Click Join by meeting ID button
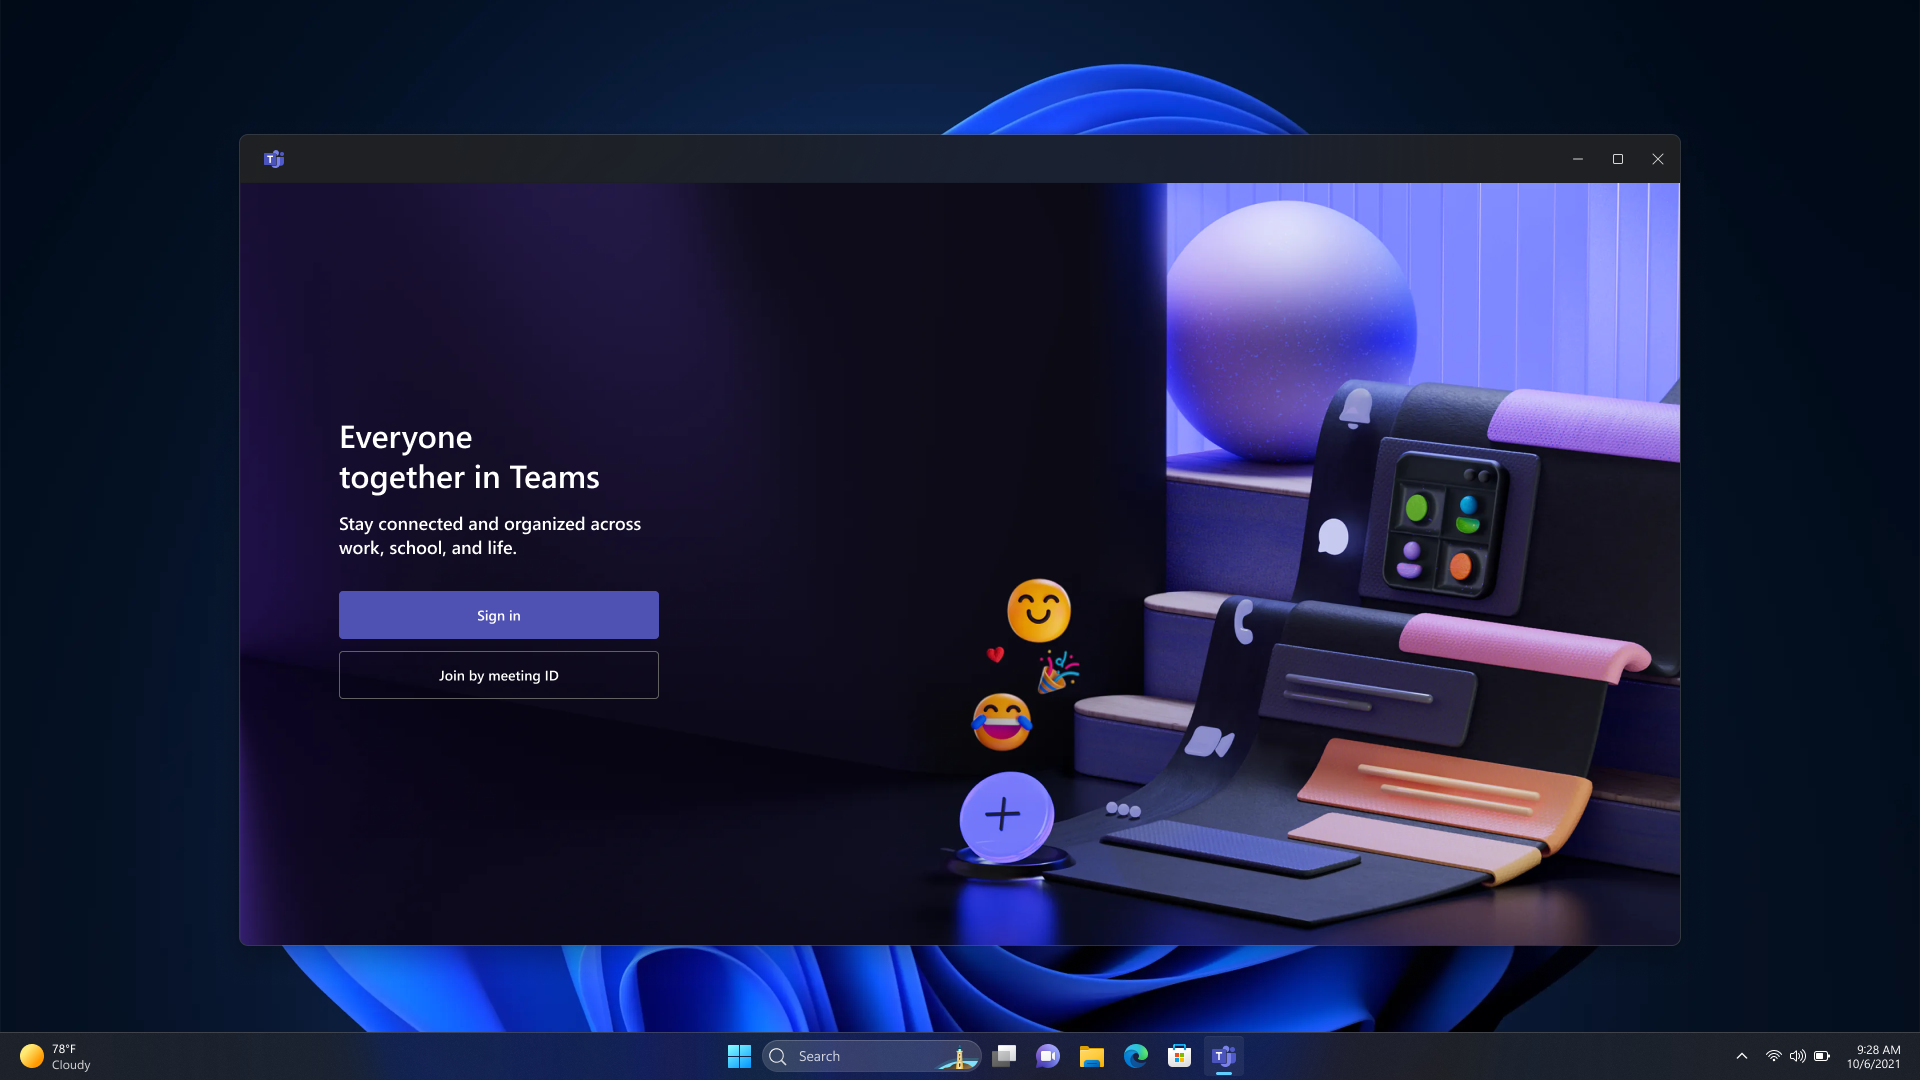Image resolution: width=1920 pixels, height=1080 pixels. [498, 675]
